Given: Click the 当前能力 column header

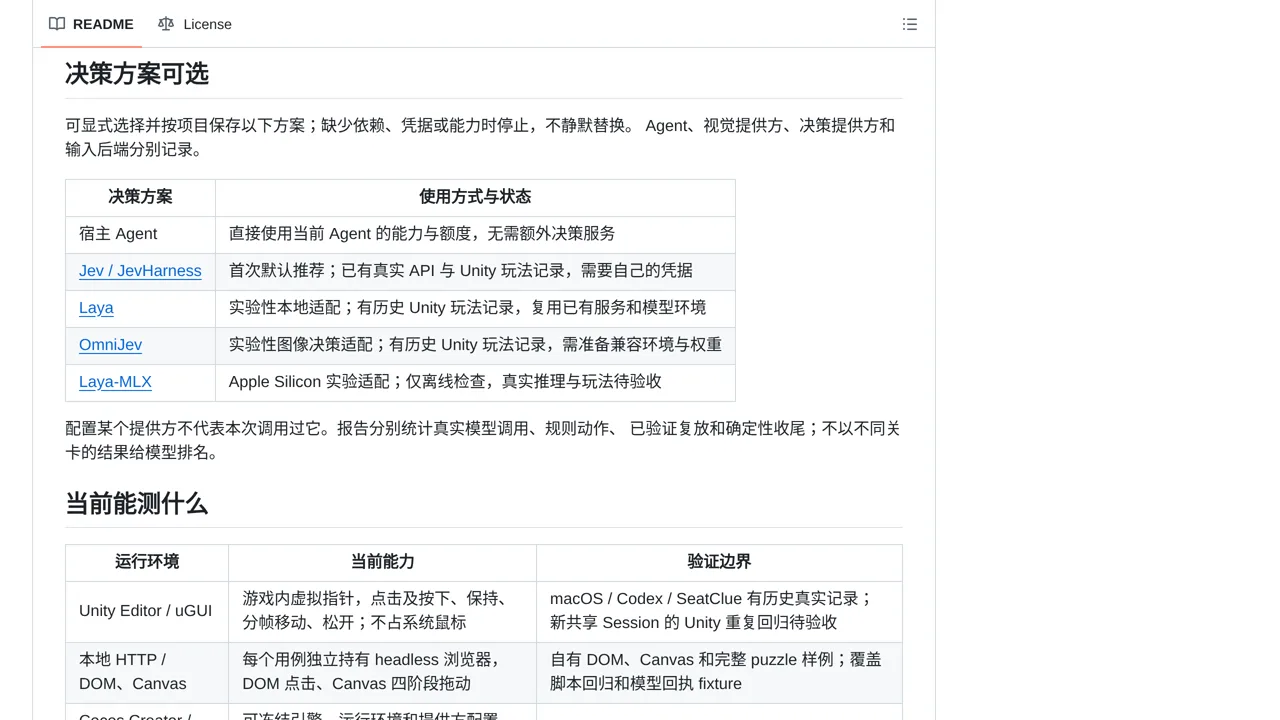Looking at the screenshot, I should pos(383,562).
